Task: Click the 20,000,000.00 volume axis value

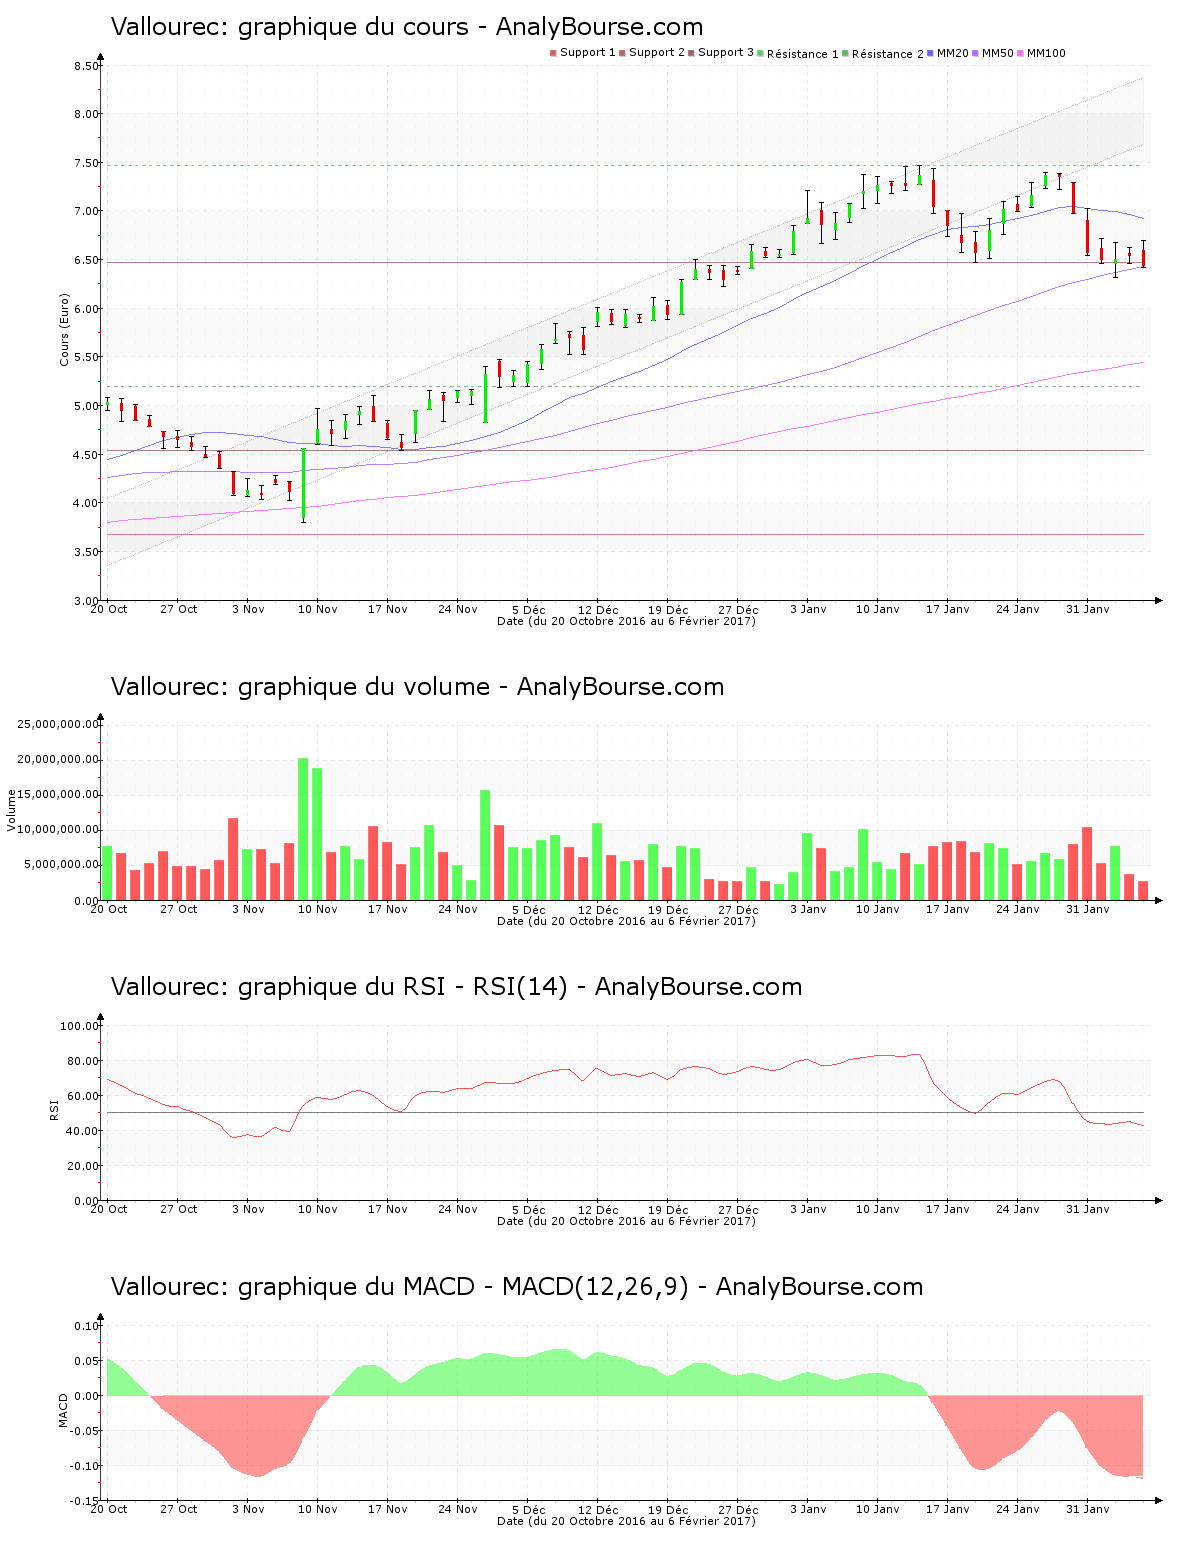Action: 59,760
